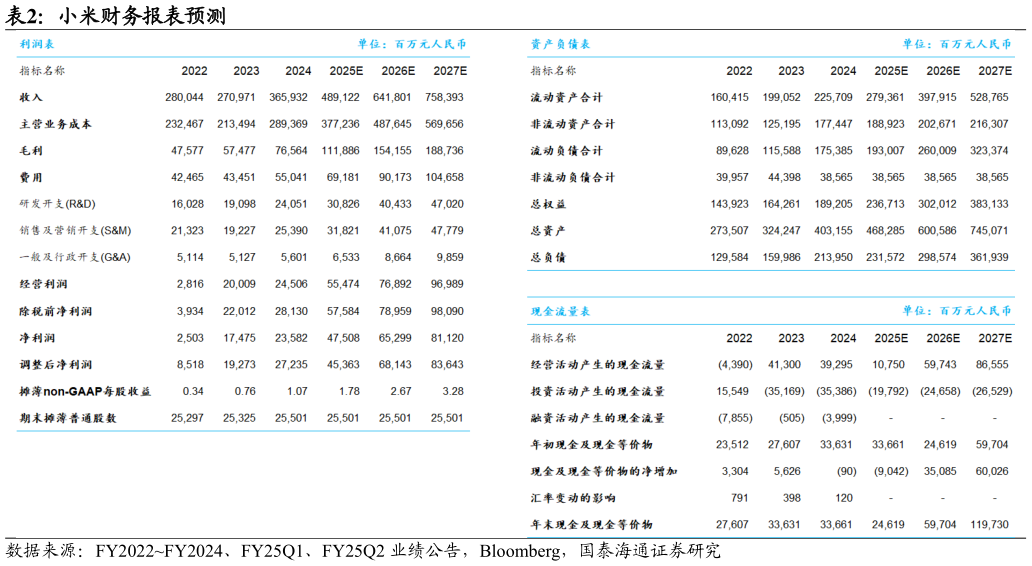Click the 融资活动产生的现金流量 row label
Image resolution: width=1032 pixels, height=566 pixels.
point(598,418)
